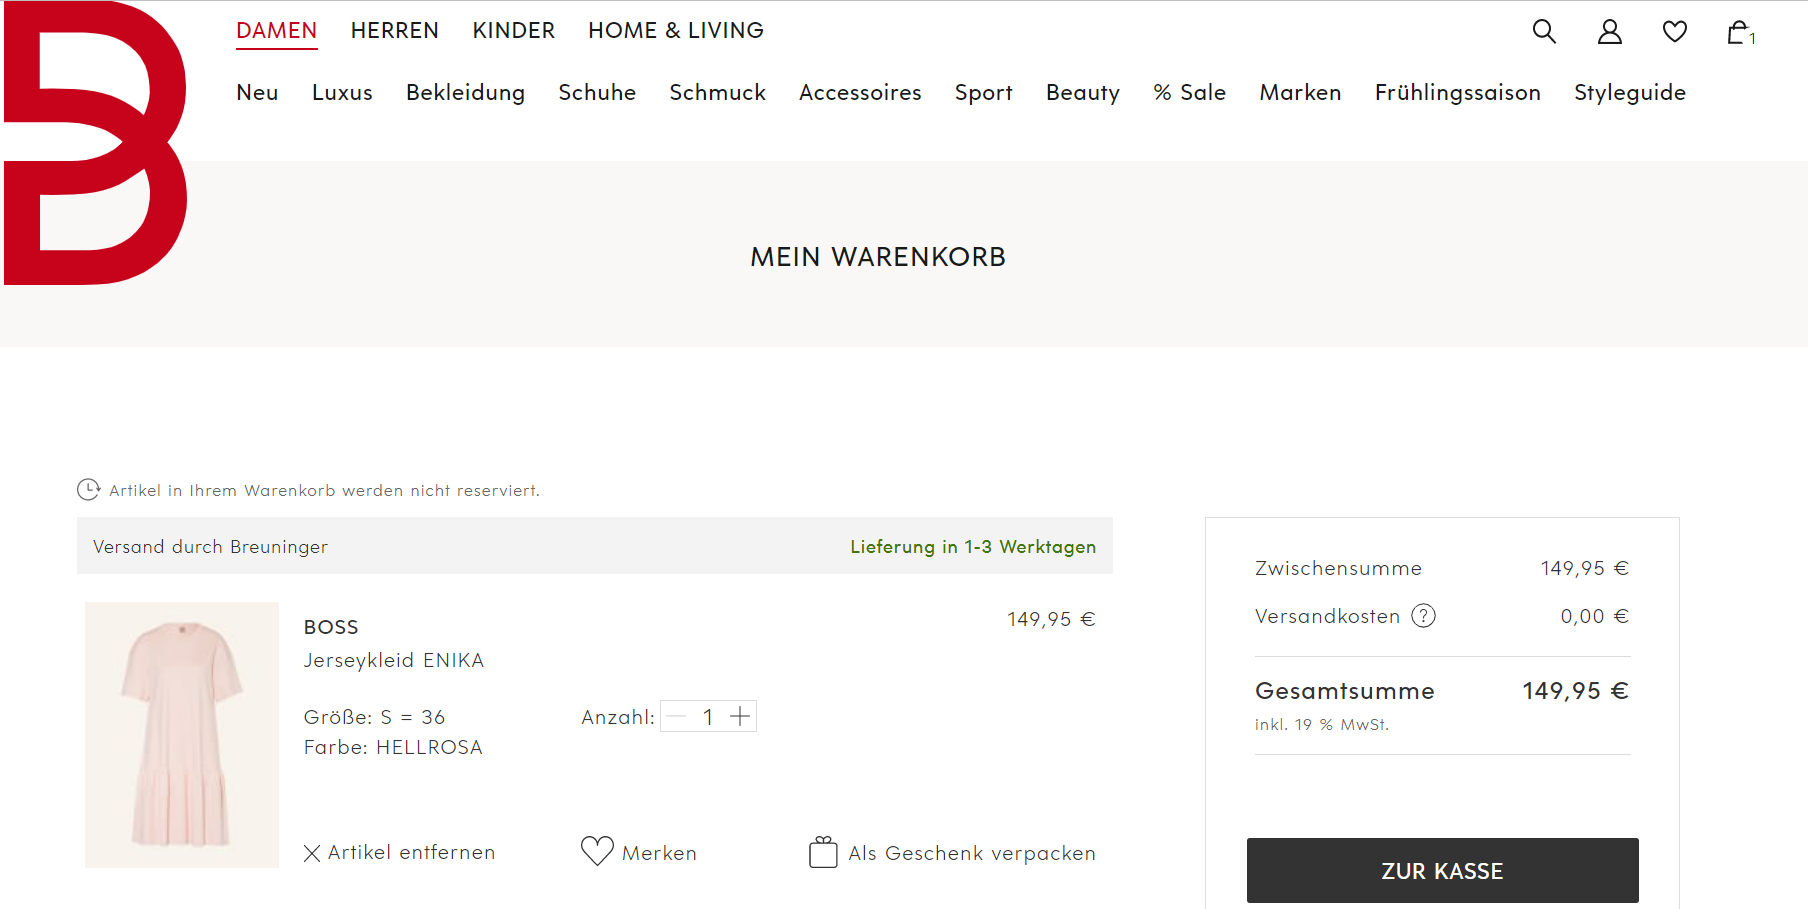Image resolution: width=1808 pixels, height=909 pixels.
Task: Click the inkl. 19 % MwSt. note
Action: tap(1321, 724)
